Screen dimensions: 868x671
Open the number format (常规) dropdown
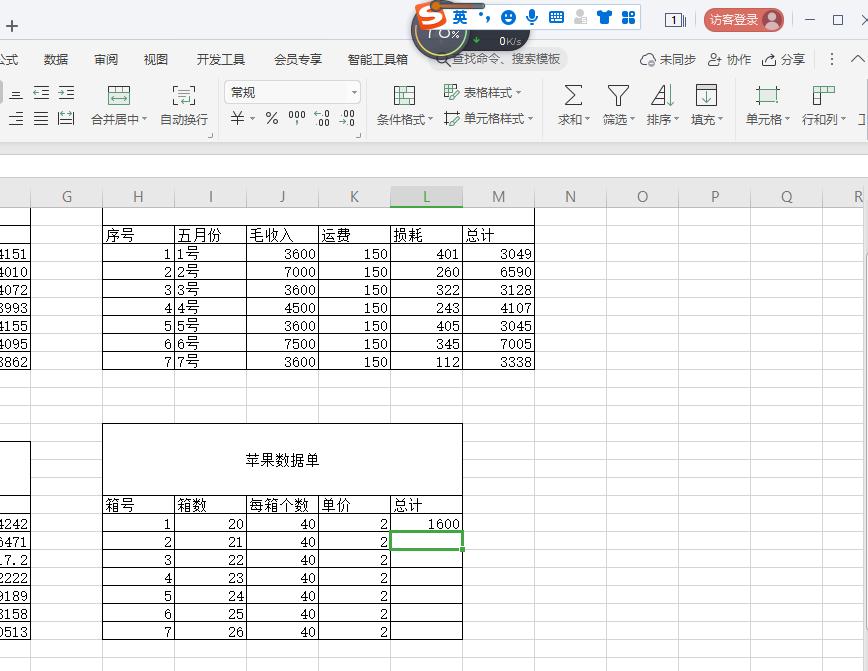point(291,91)
